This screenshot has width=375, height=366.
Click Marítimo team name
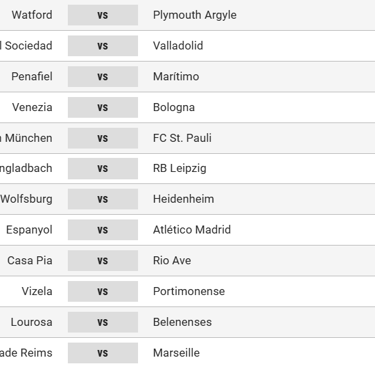[176, 76]
